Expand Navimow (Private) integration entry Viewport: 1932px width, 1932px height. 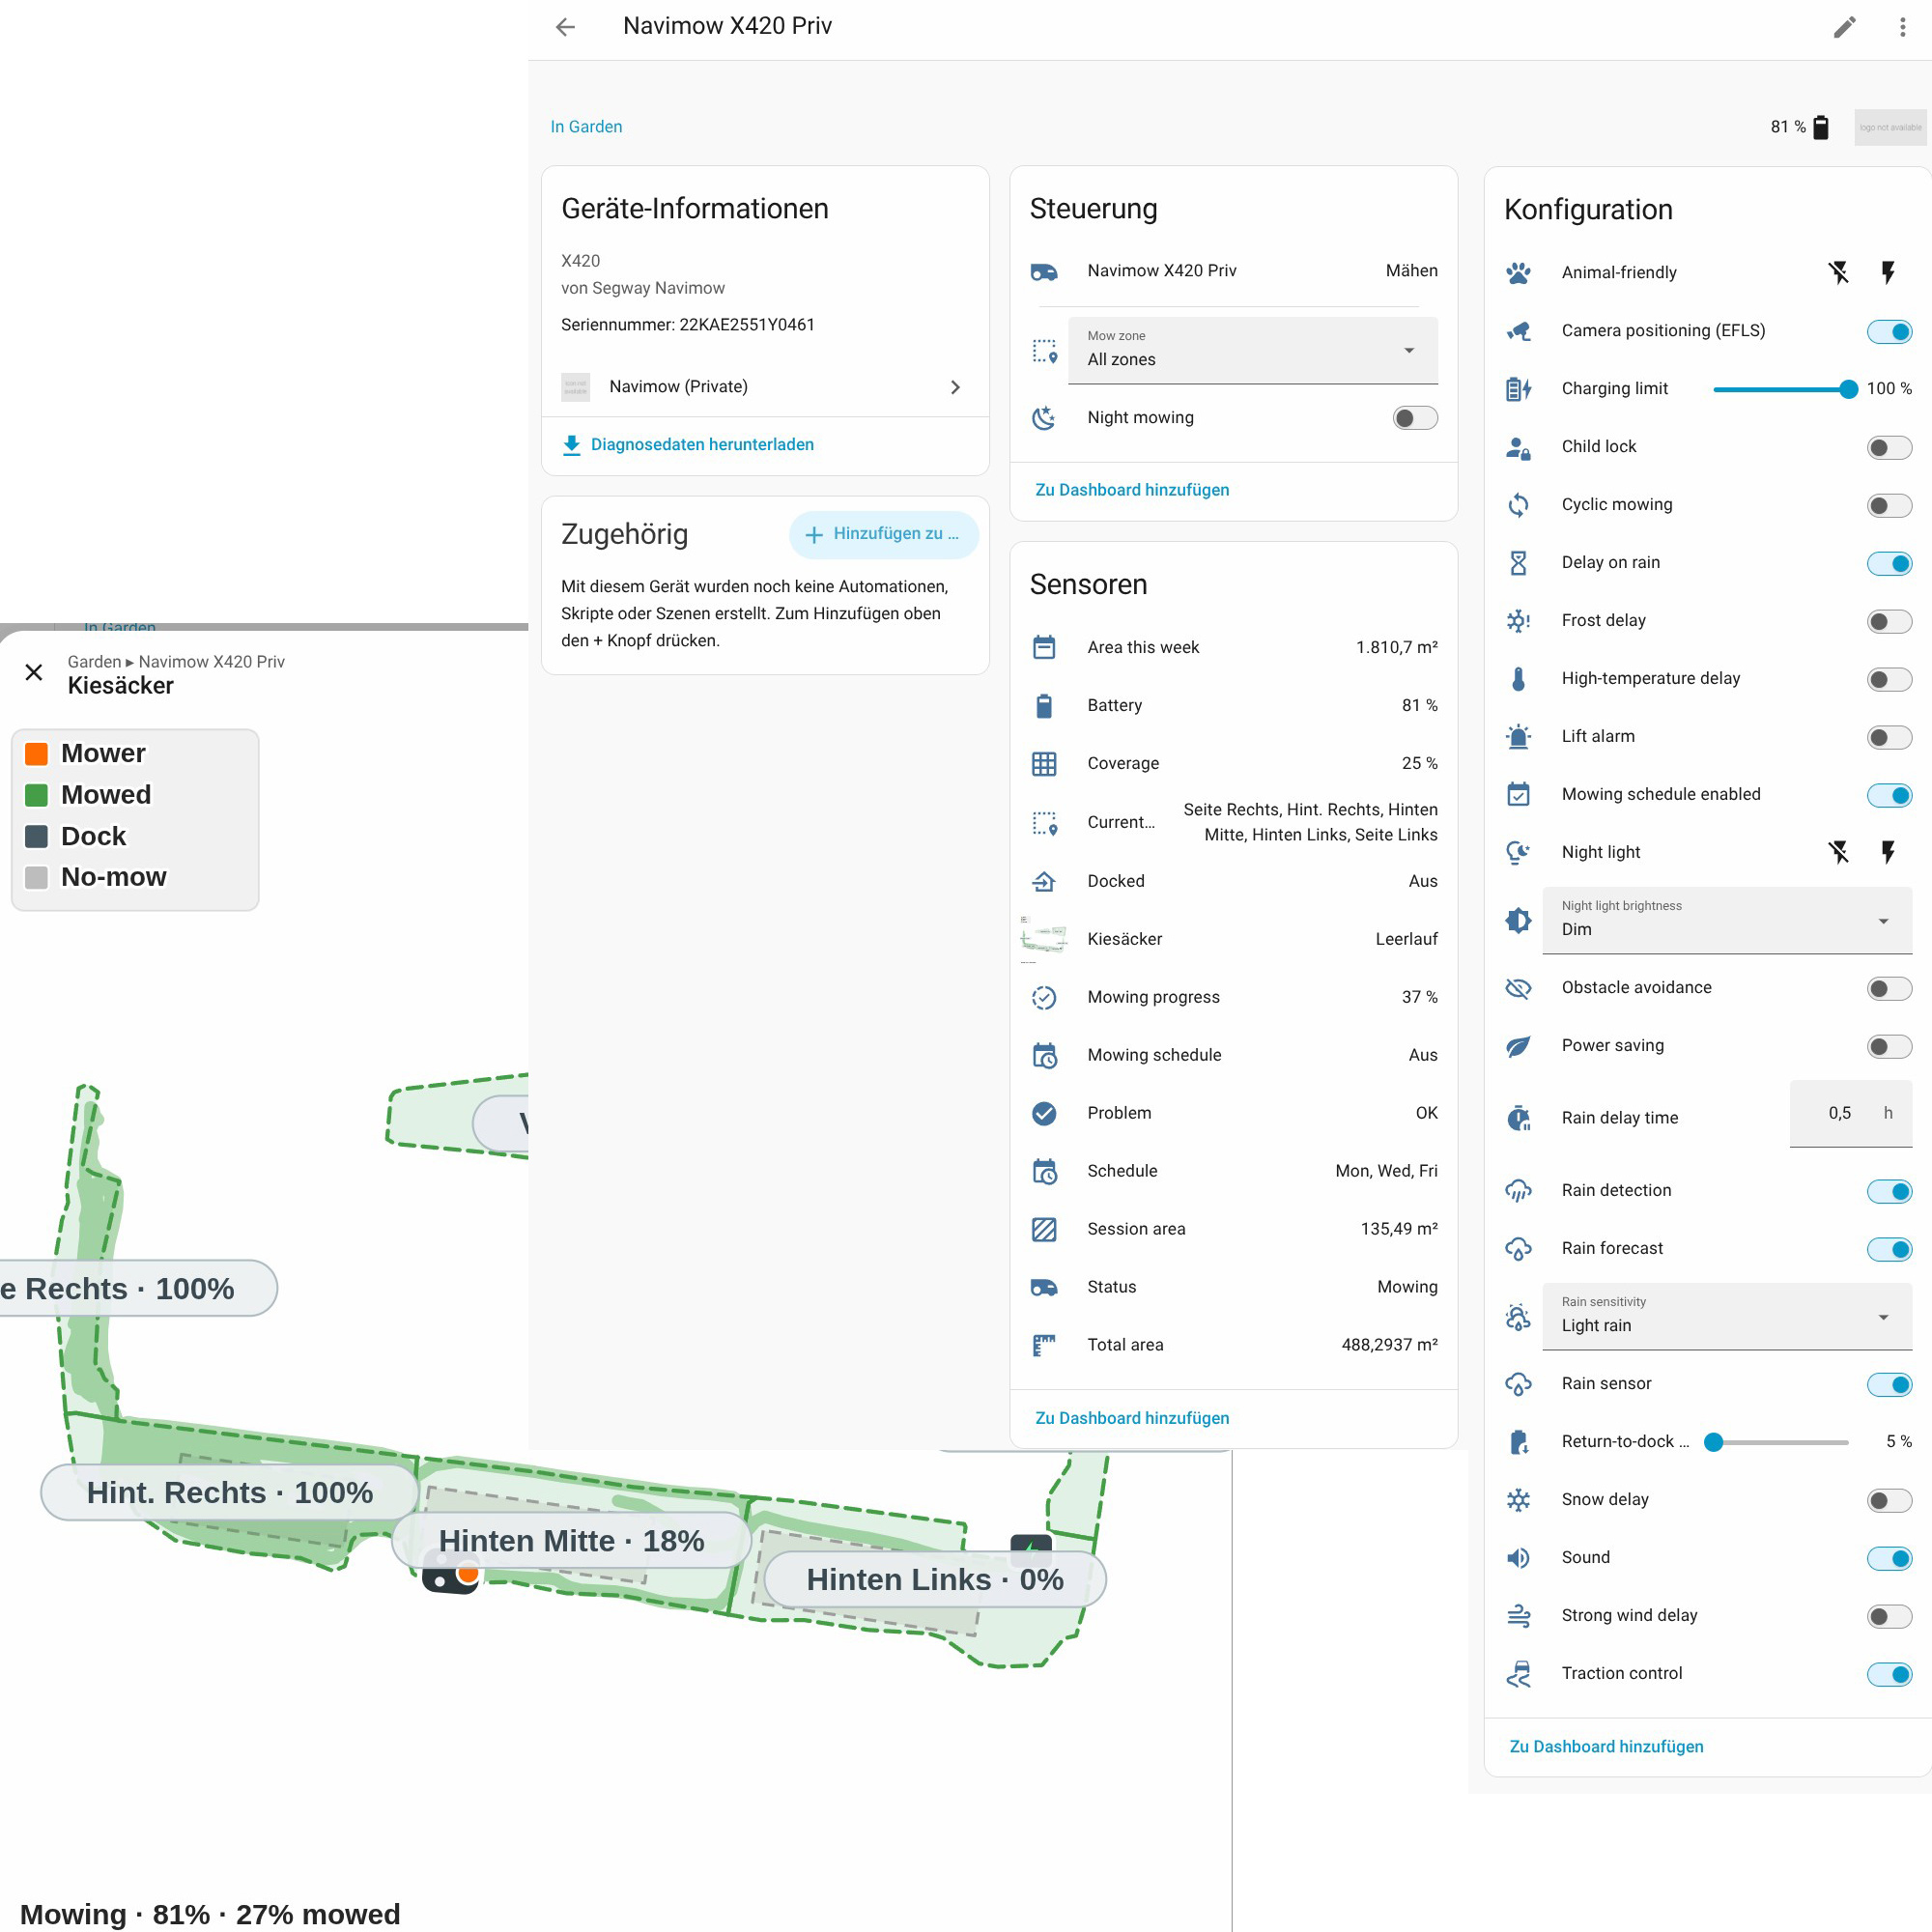click(765, 387)
